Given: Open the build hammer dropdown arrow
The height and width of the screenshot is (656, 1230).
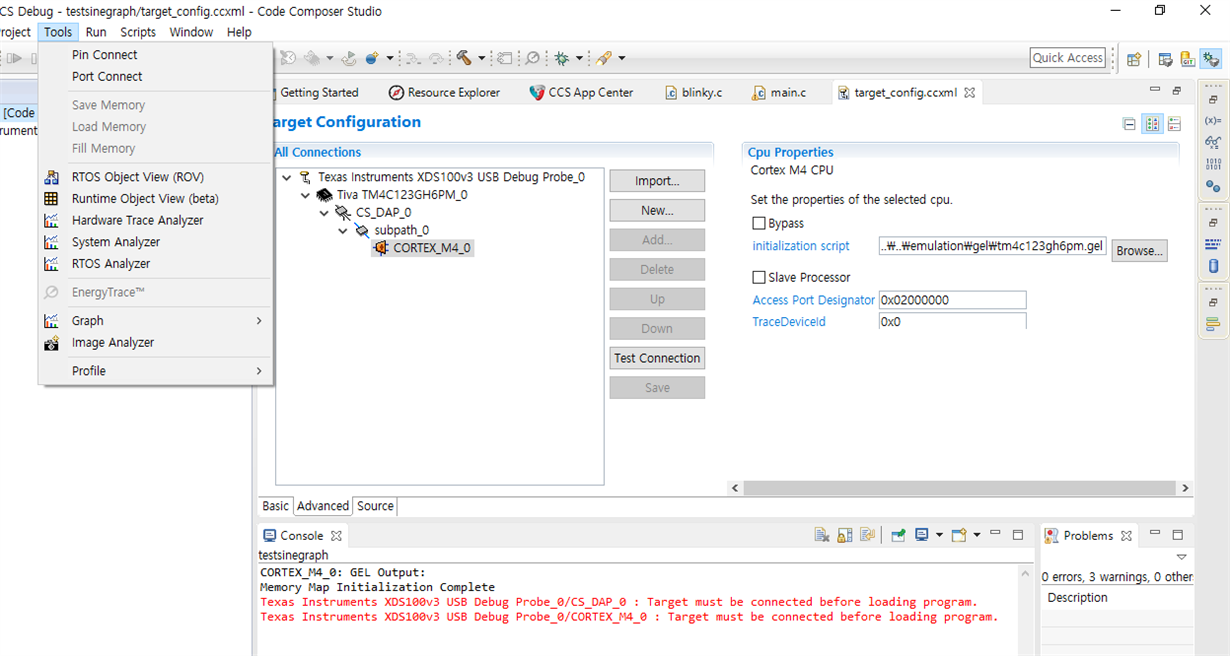Looking at the screenshot, I should pyautogui.click(x=481, y=58).
